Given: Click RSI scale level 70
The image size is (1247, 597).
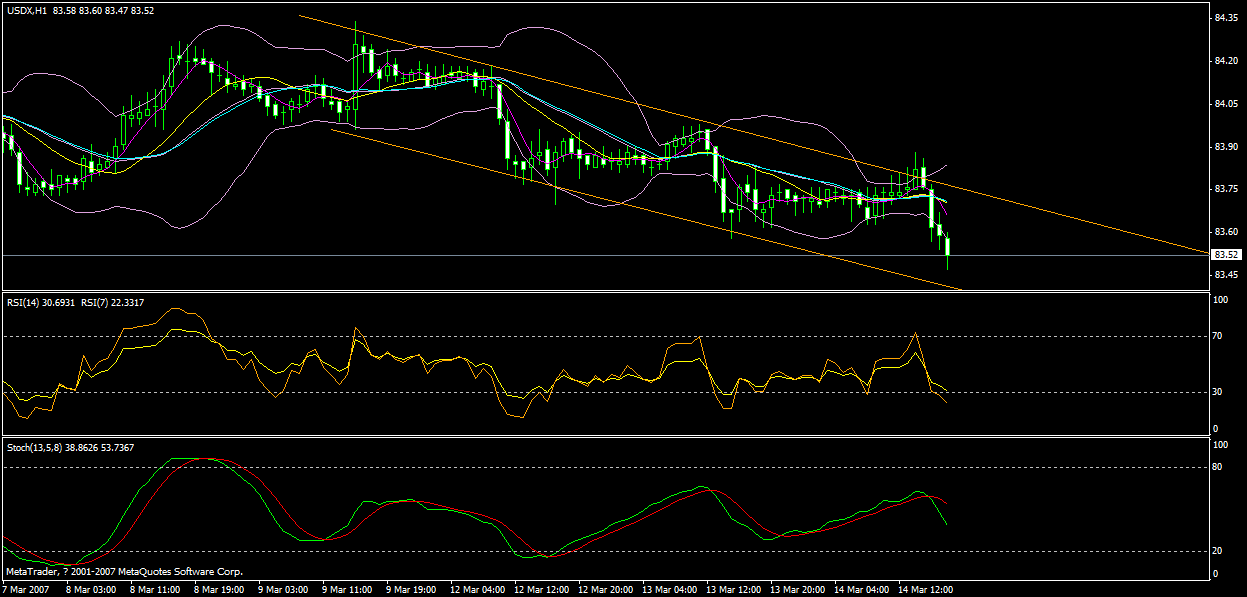Looking at the screenshot, I should point(1217,337).
